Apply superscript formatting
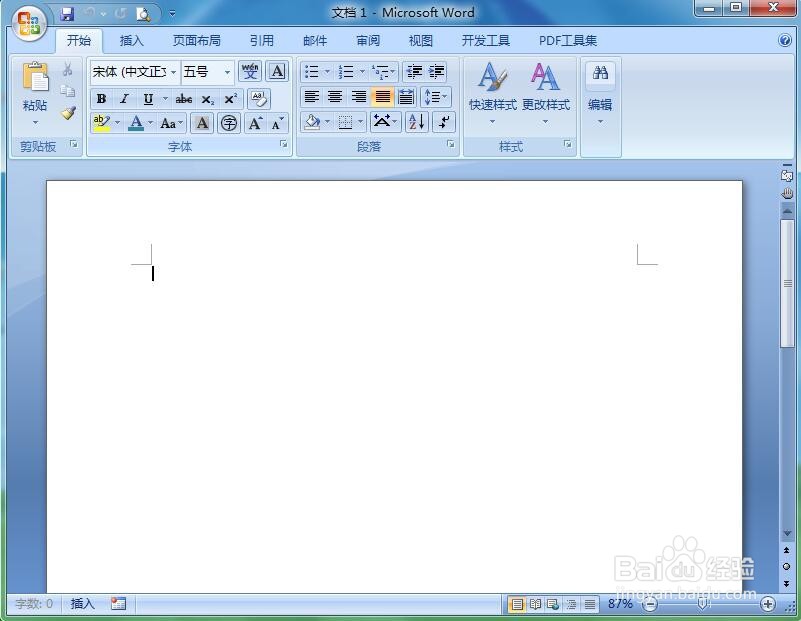This screenshot has height=621, width=801. point(230,99)
